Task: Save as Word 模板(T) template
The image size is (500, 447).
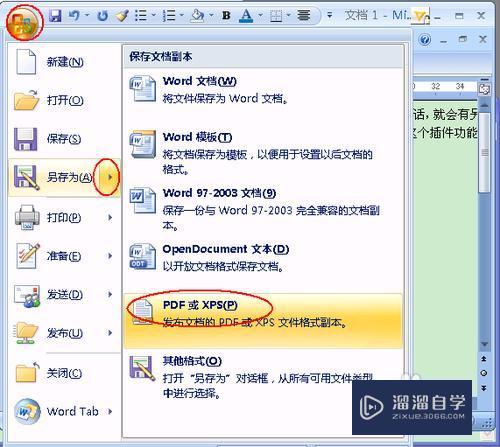Action: coord(263,153)
